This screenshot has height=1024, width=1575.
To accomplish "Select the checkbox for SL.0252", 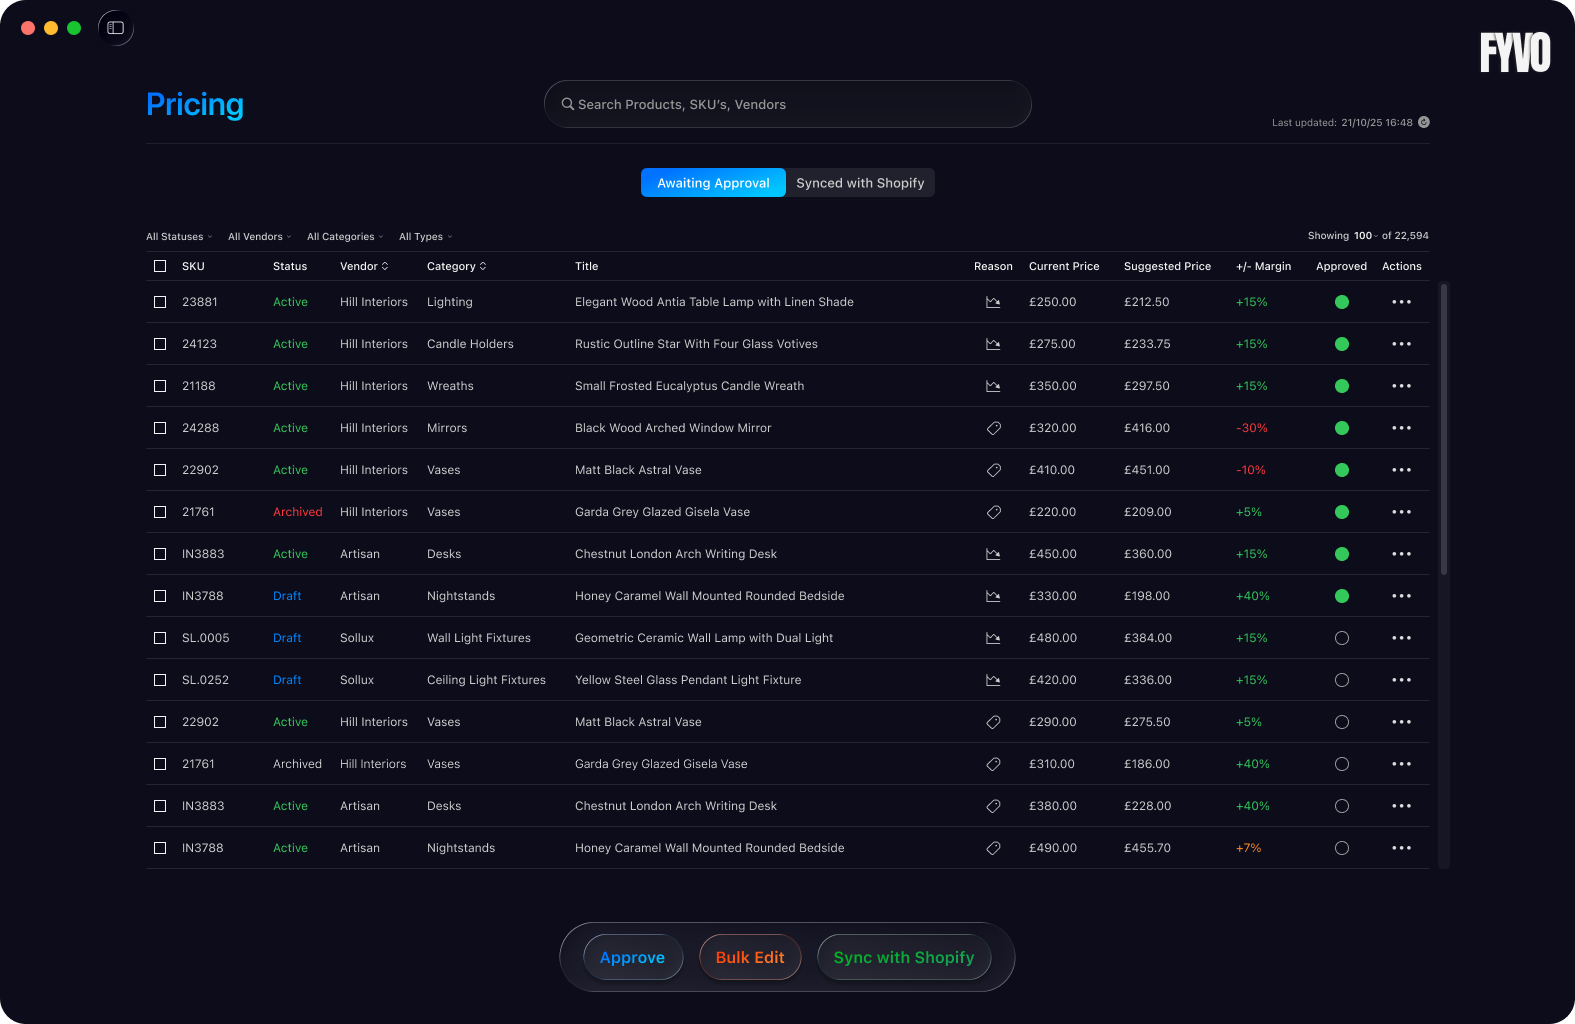I will (160, 680).
